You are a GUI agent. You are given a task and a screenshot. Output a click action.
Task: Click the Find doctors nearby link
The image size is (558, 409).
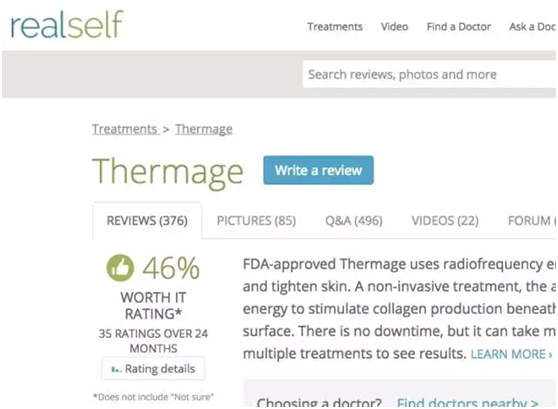coord(468,403)
